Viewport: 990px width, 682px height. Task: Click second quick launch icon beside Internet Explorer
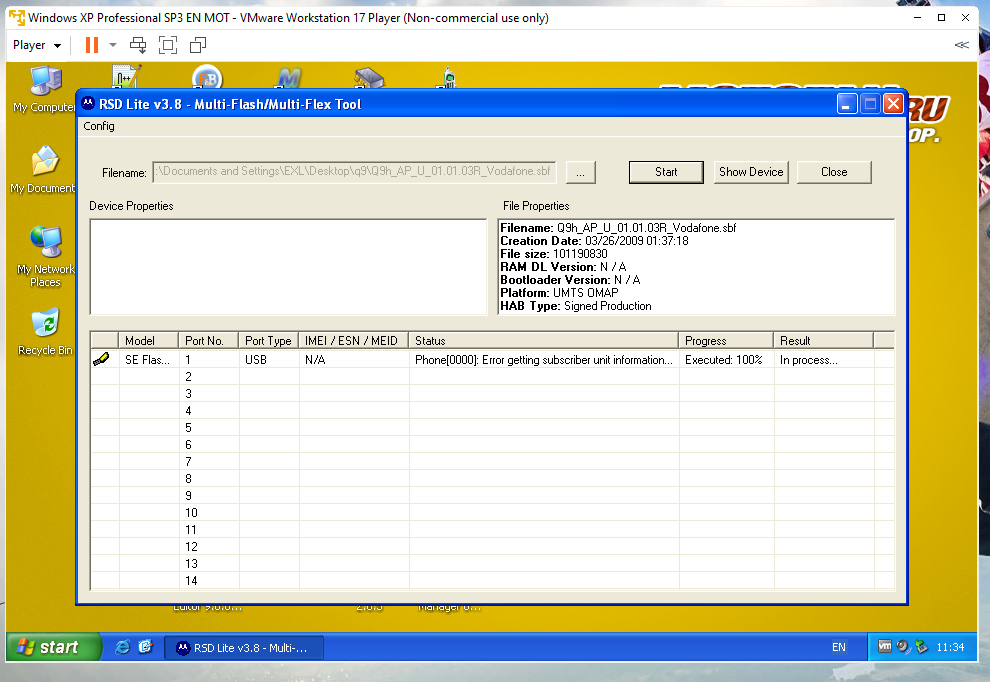click(146, 647)
